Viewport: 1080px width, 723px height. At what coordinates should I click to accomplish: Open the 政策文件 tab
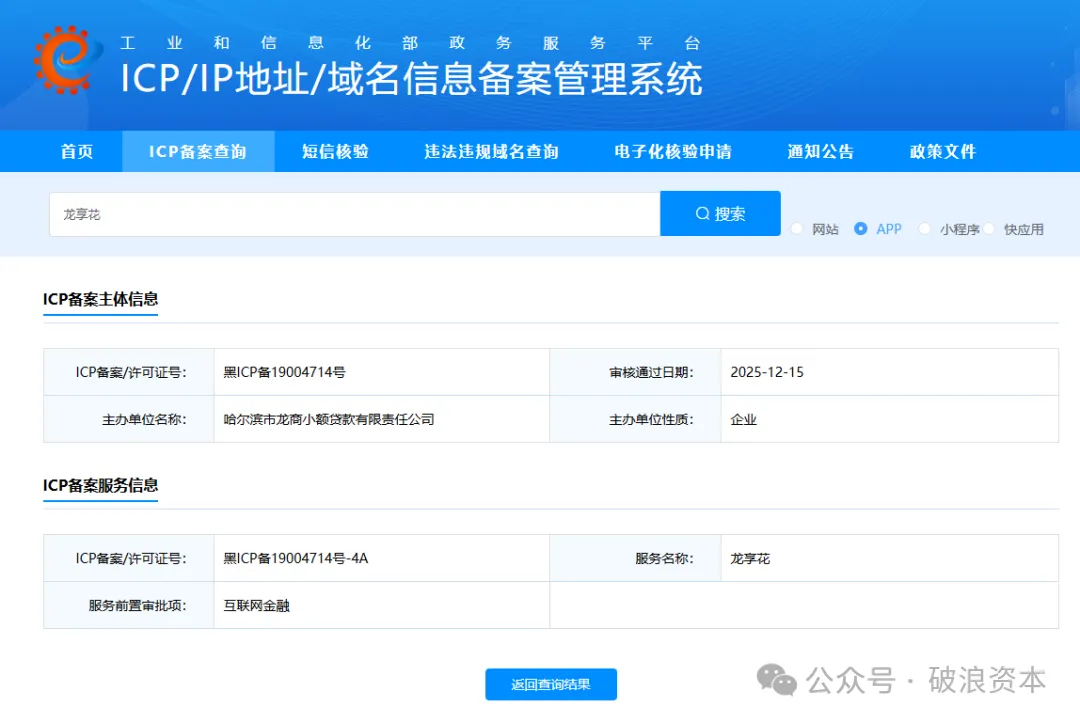coord(943,151)
